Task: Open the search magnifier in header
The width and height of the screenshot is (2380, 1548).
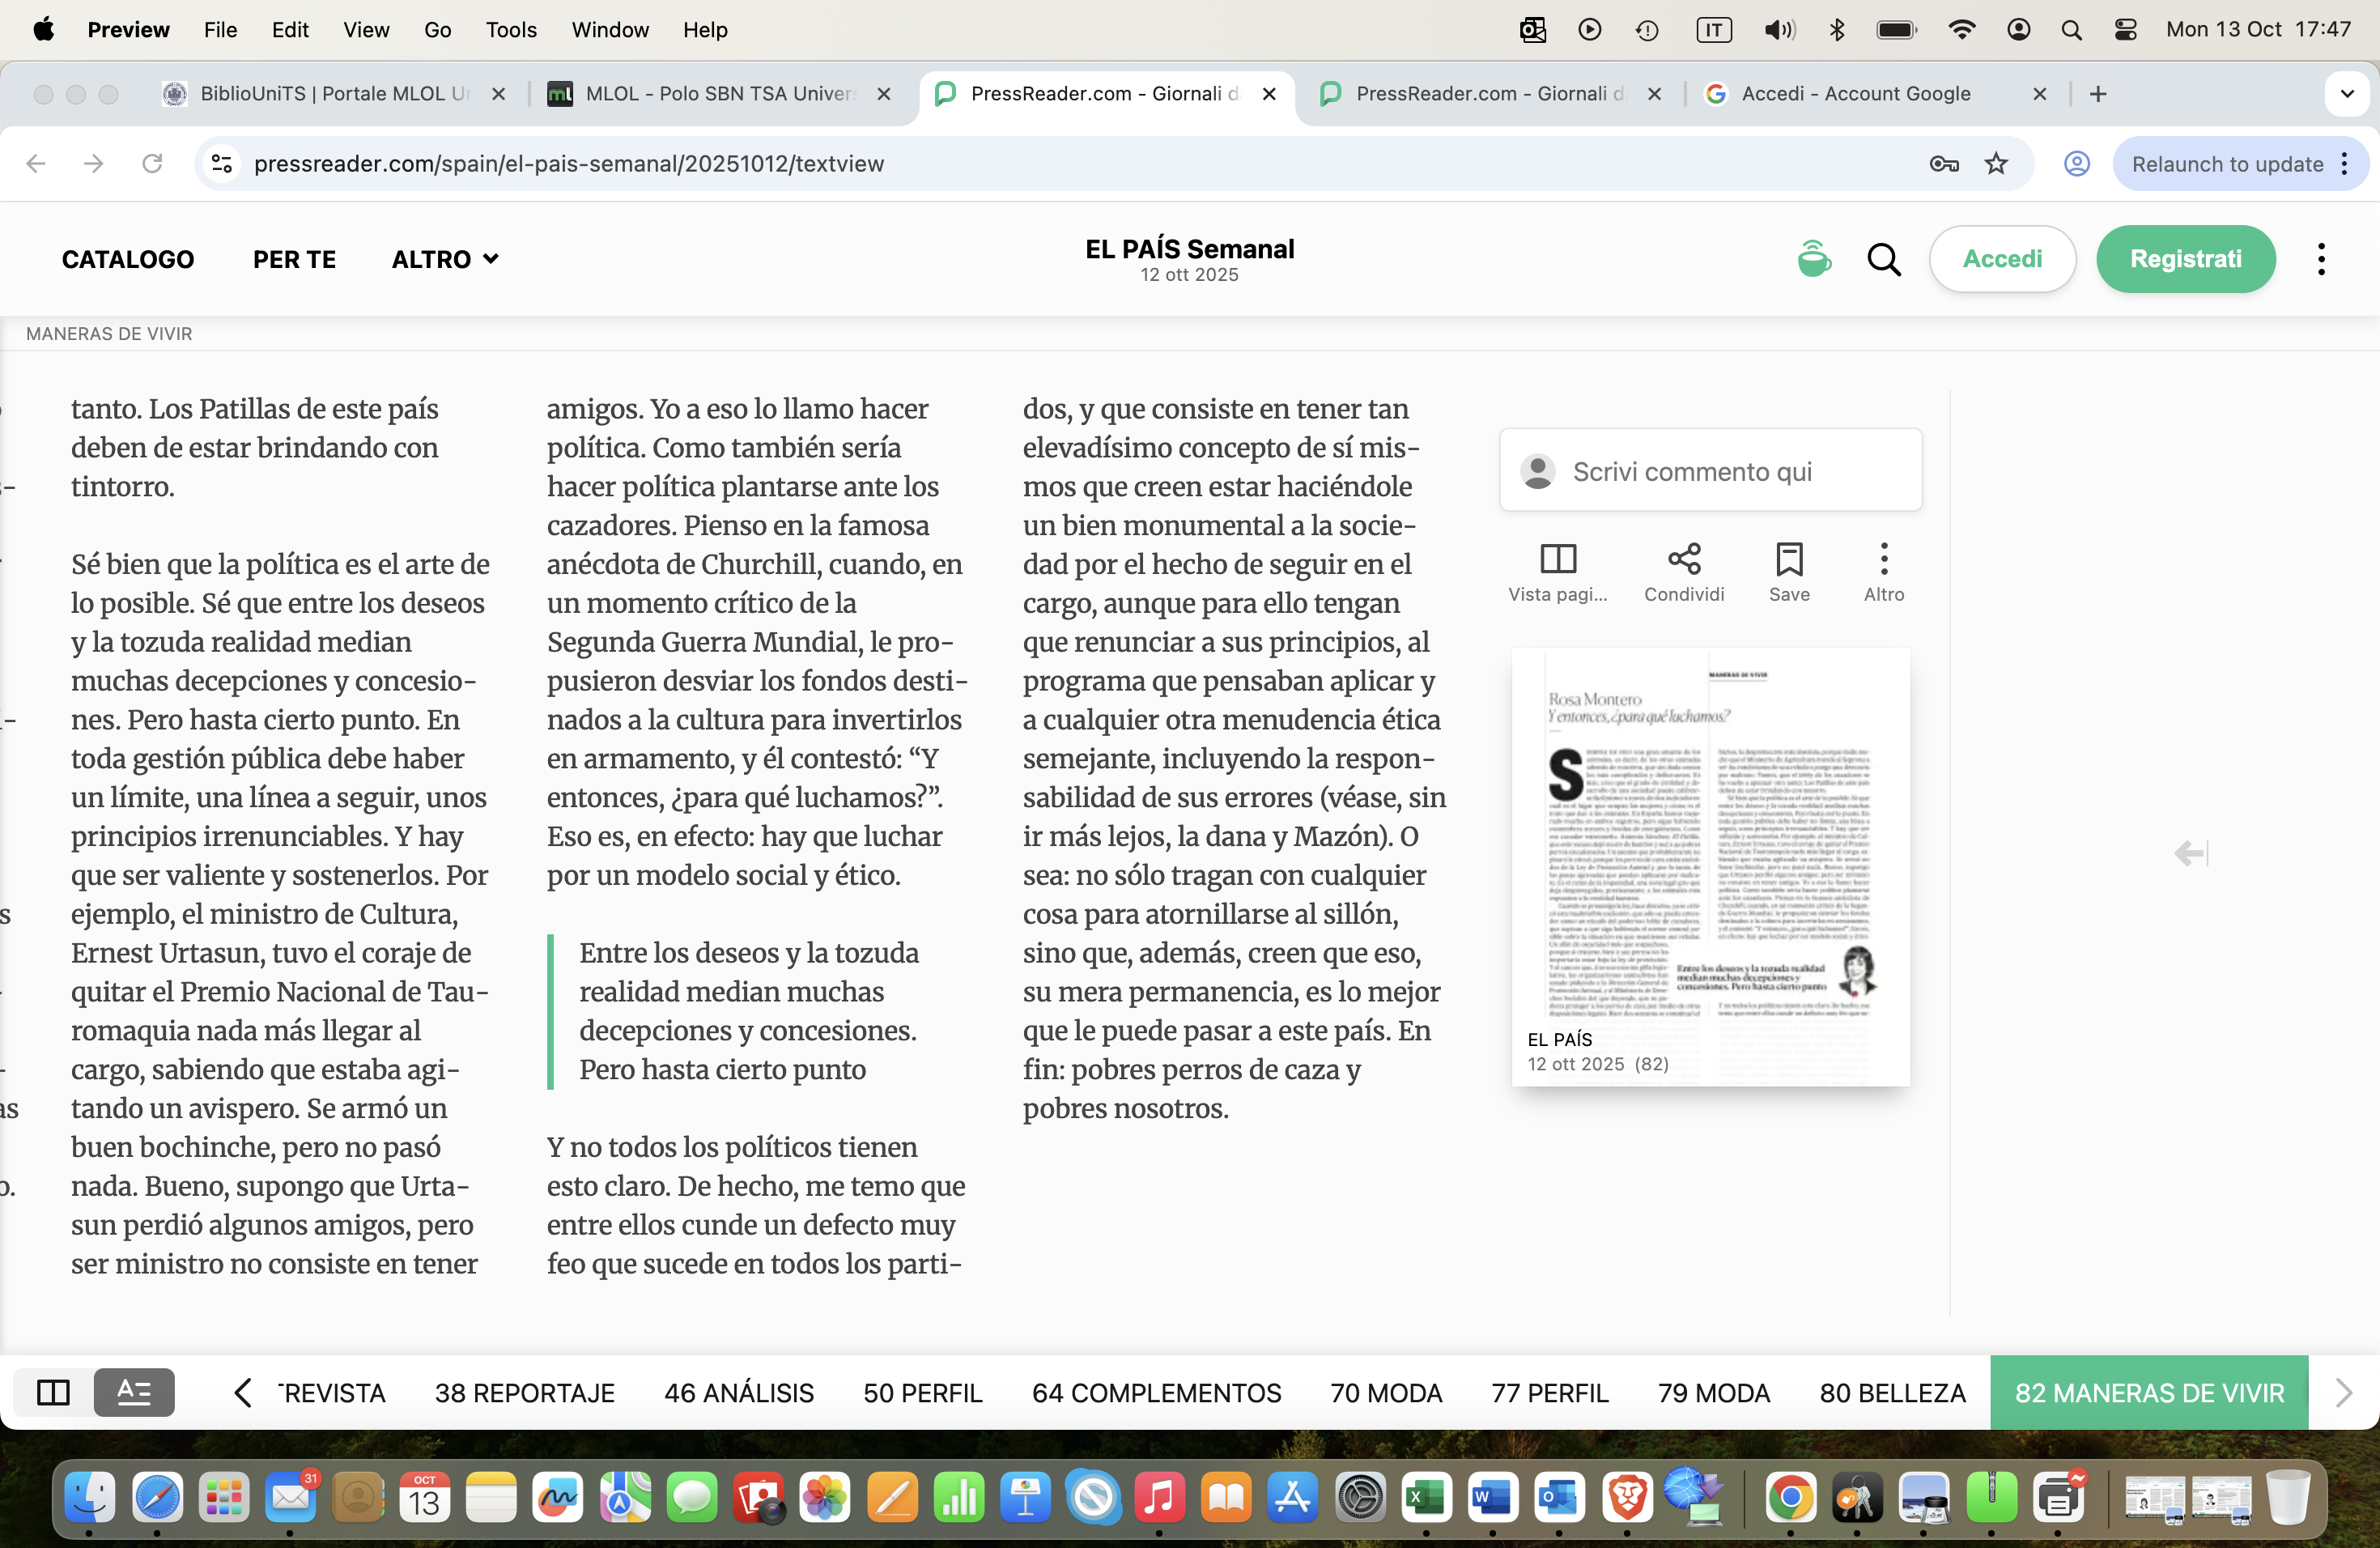Action: [x=1883, y=260]
